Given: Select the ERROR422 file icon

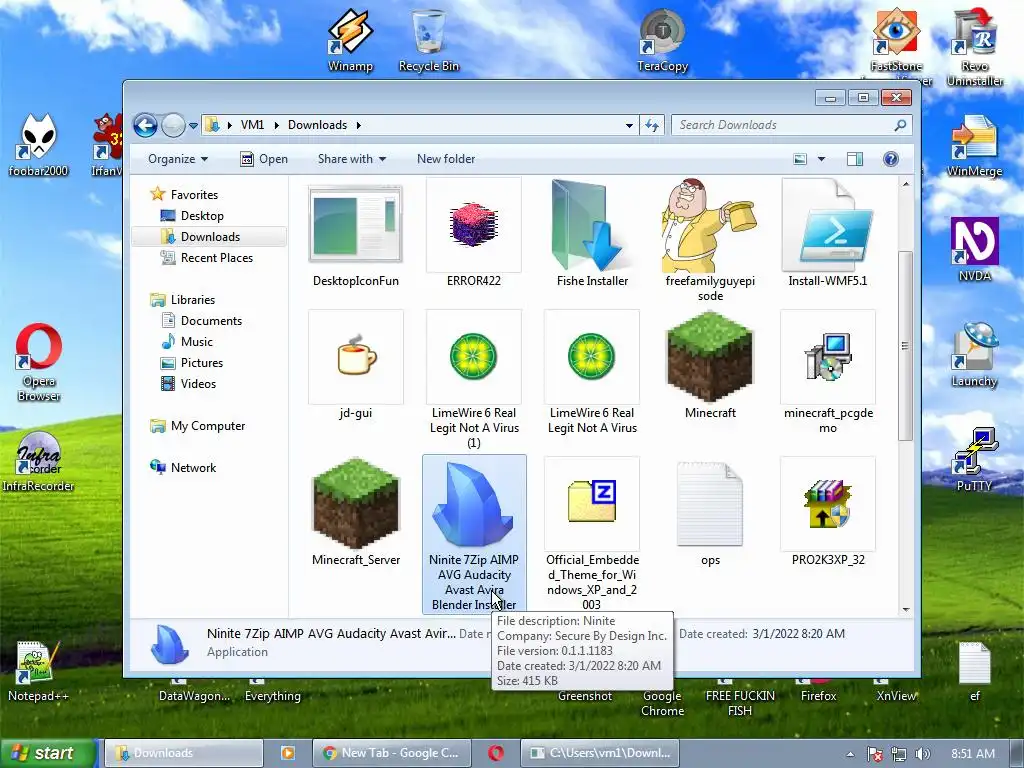Looking at the screenshot, I should (473, 225).
